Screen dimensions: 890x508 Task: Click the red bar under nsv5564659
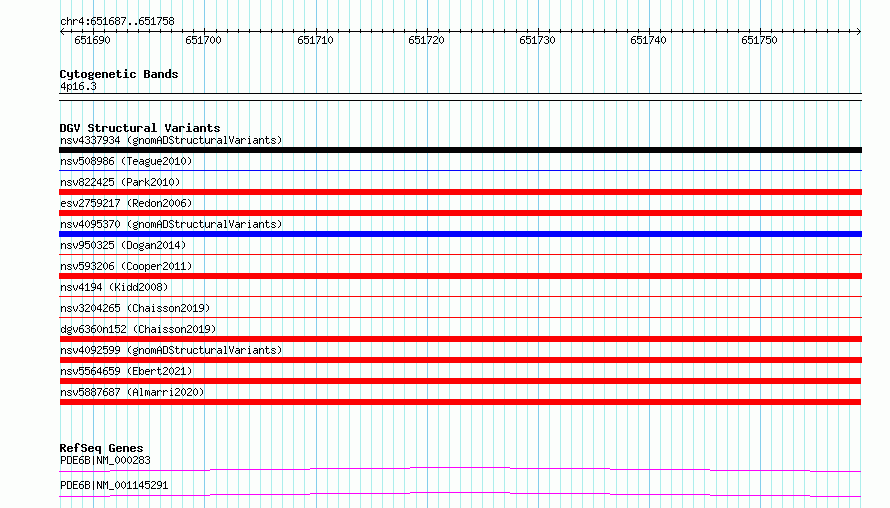[460, 381]
